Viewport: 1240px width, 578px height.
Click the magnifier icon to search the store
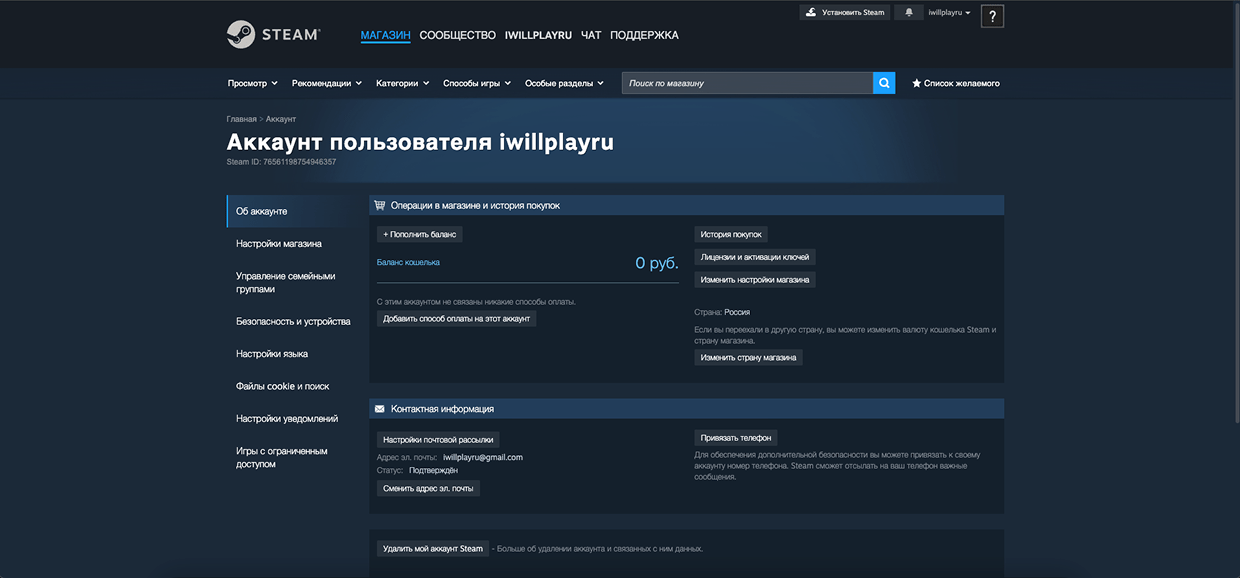884,83
